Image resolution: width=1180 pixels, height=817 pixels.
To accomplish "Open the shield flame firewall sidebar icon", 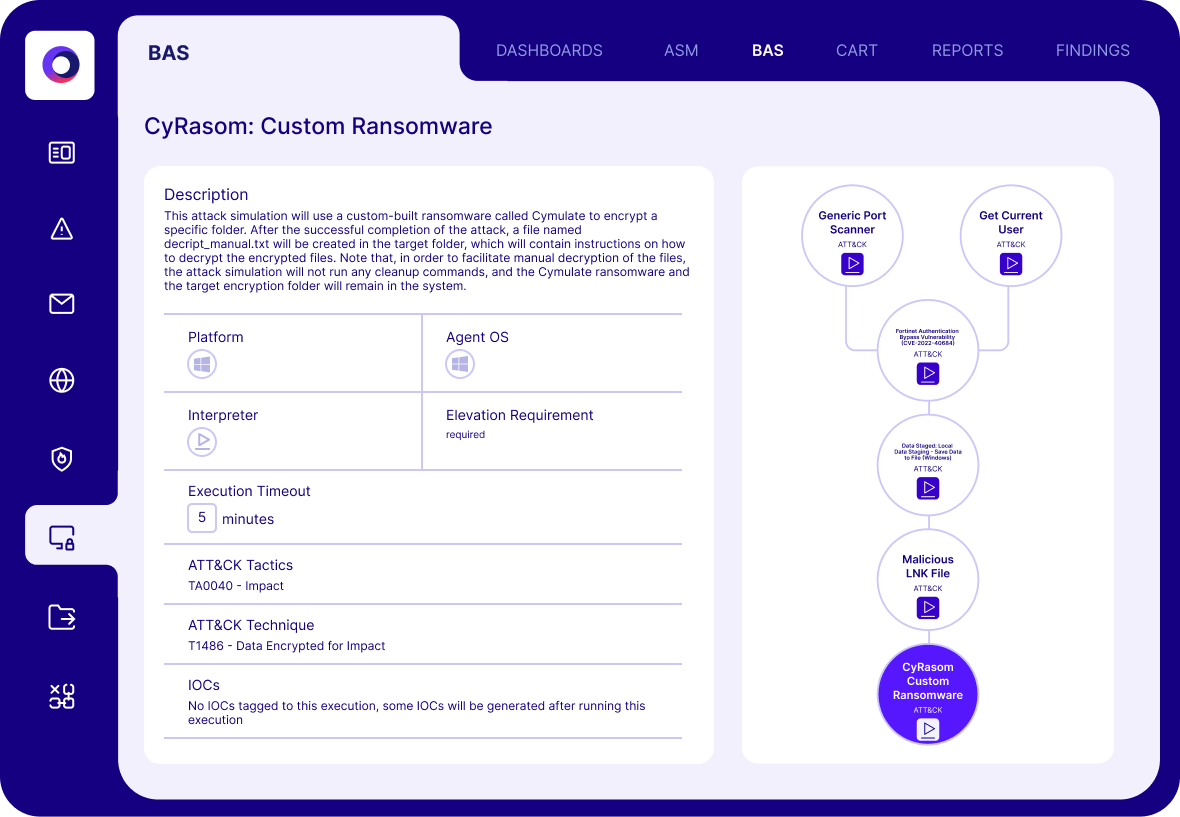I will (x=62, y=459).
